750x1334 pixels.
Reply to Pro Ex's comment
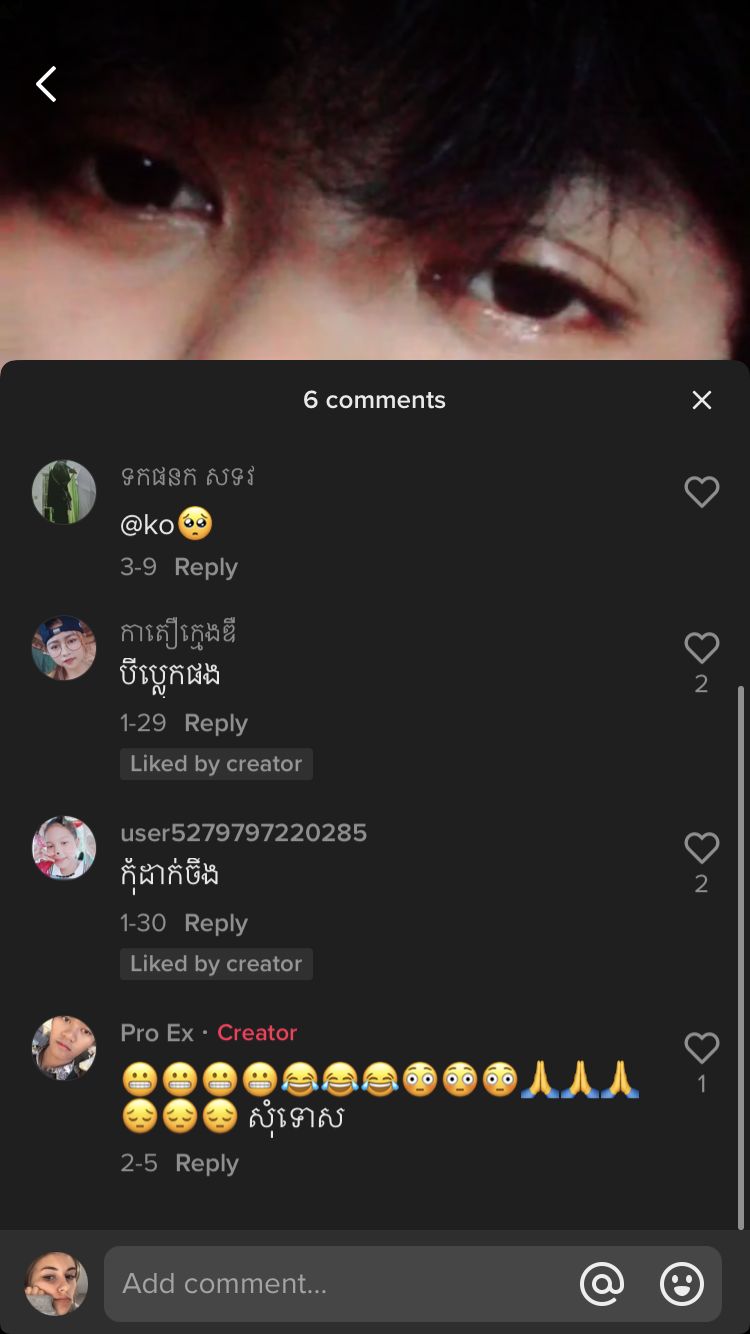pyautogui.click(x=207, y=1163)
